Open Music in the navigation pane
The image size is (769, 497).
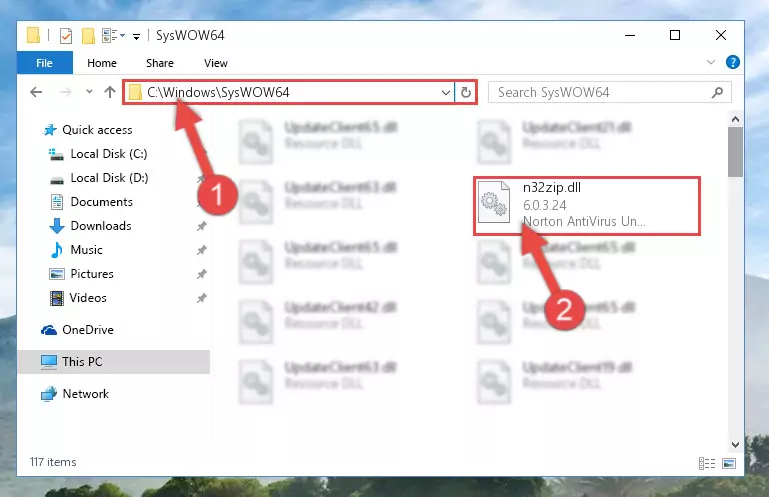[x=86, y=250]
